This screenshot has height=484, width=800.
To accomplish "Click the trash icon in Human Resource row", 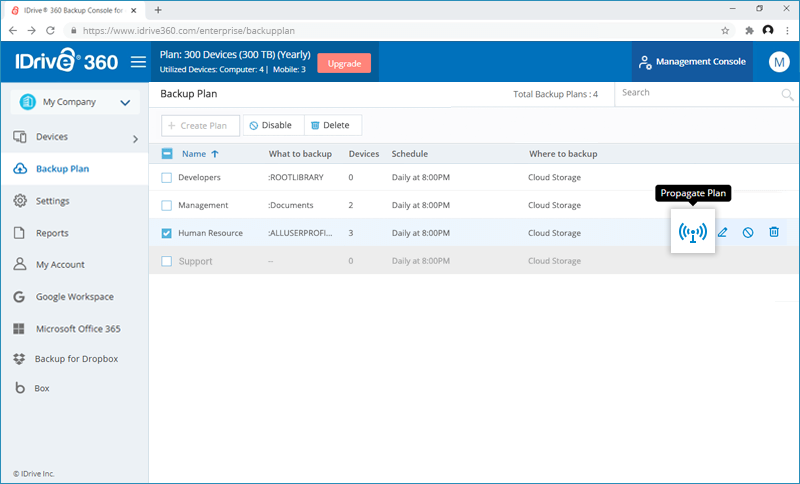I will point(774,232).
